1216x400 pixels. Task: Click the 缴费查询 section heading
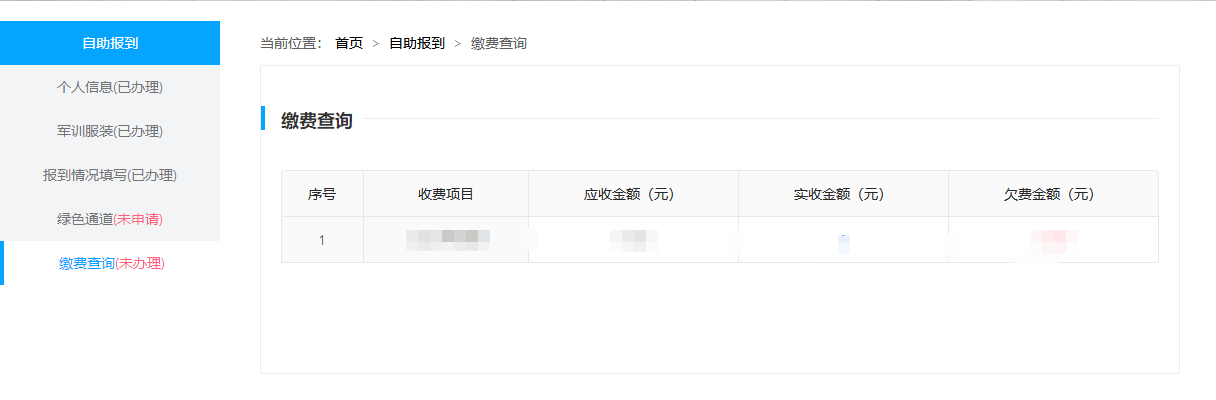(x=316, y=120)
